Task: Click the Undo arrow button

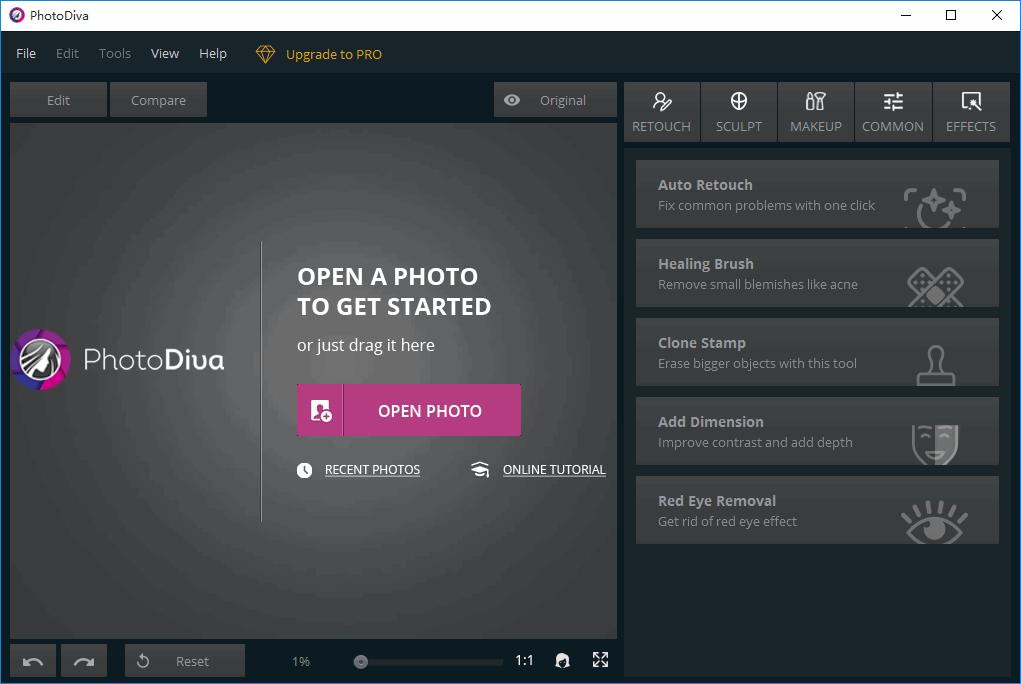Action: [33, 661]
